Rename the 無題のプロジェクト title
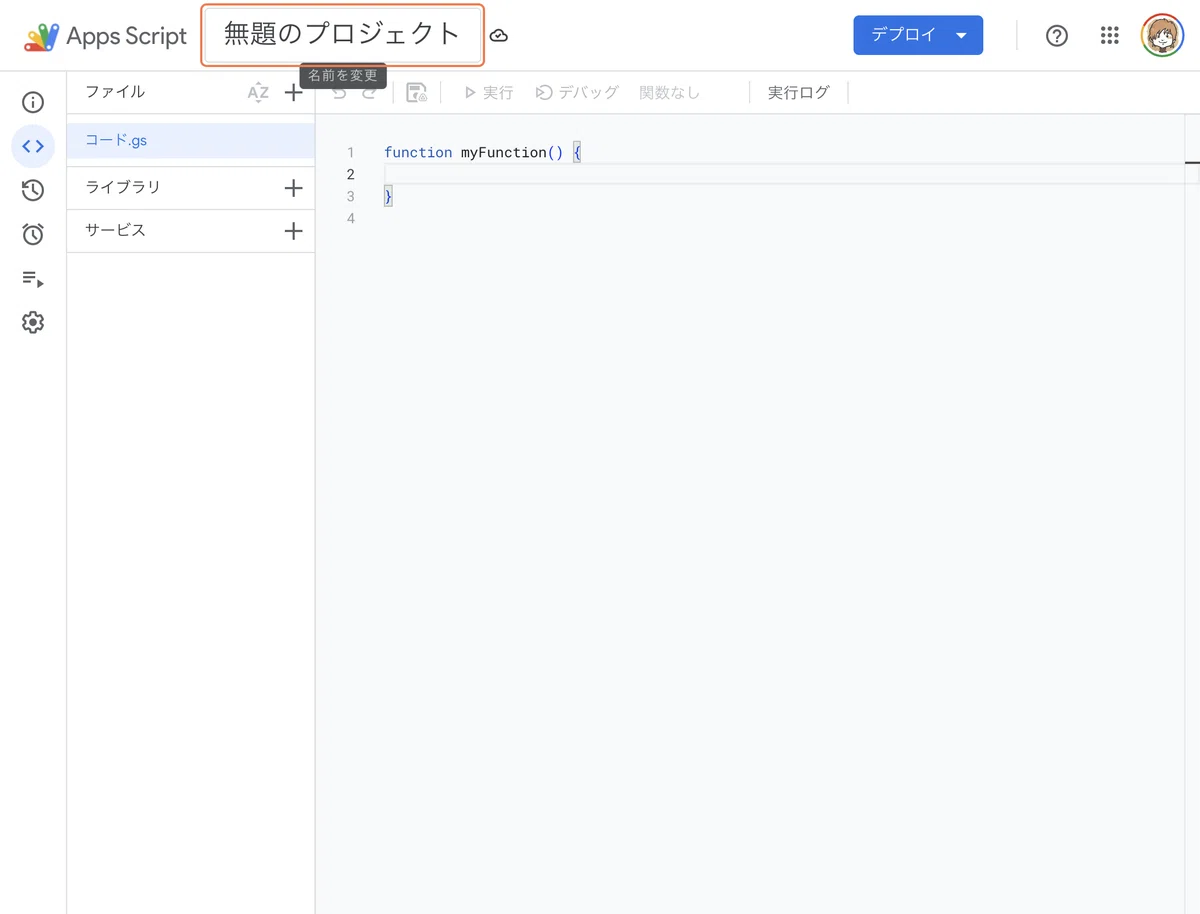The width and height of the screenshot is (1200, 914). (343, 35)
